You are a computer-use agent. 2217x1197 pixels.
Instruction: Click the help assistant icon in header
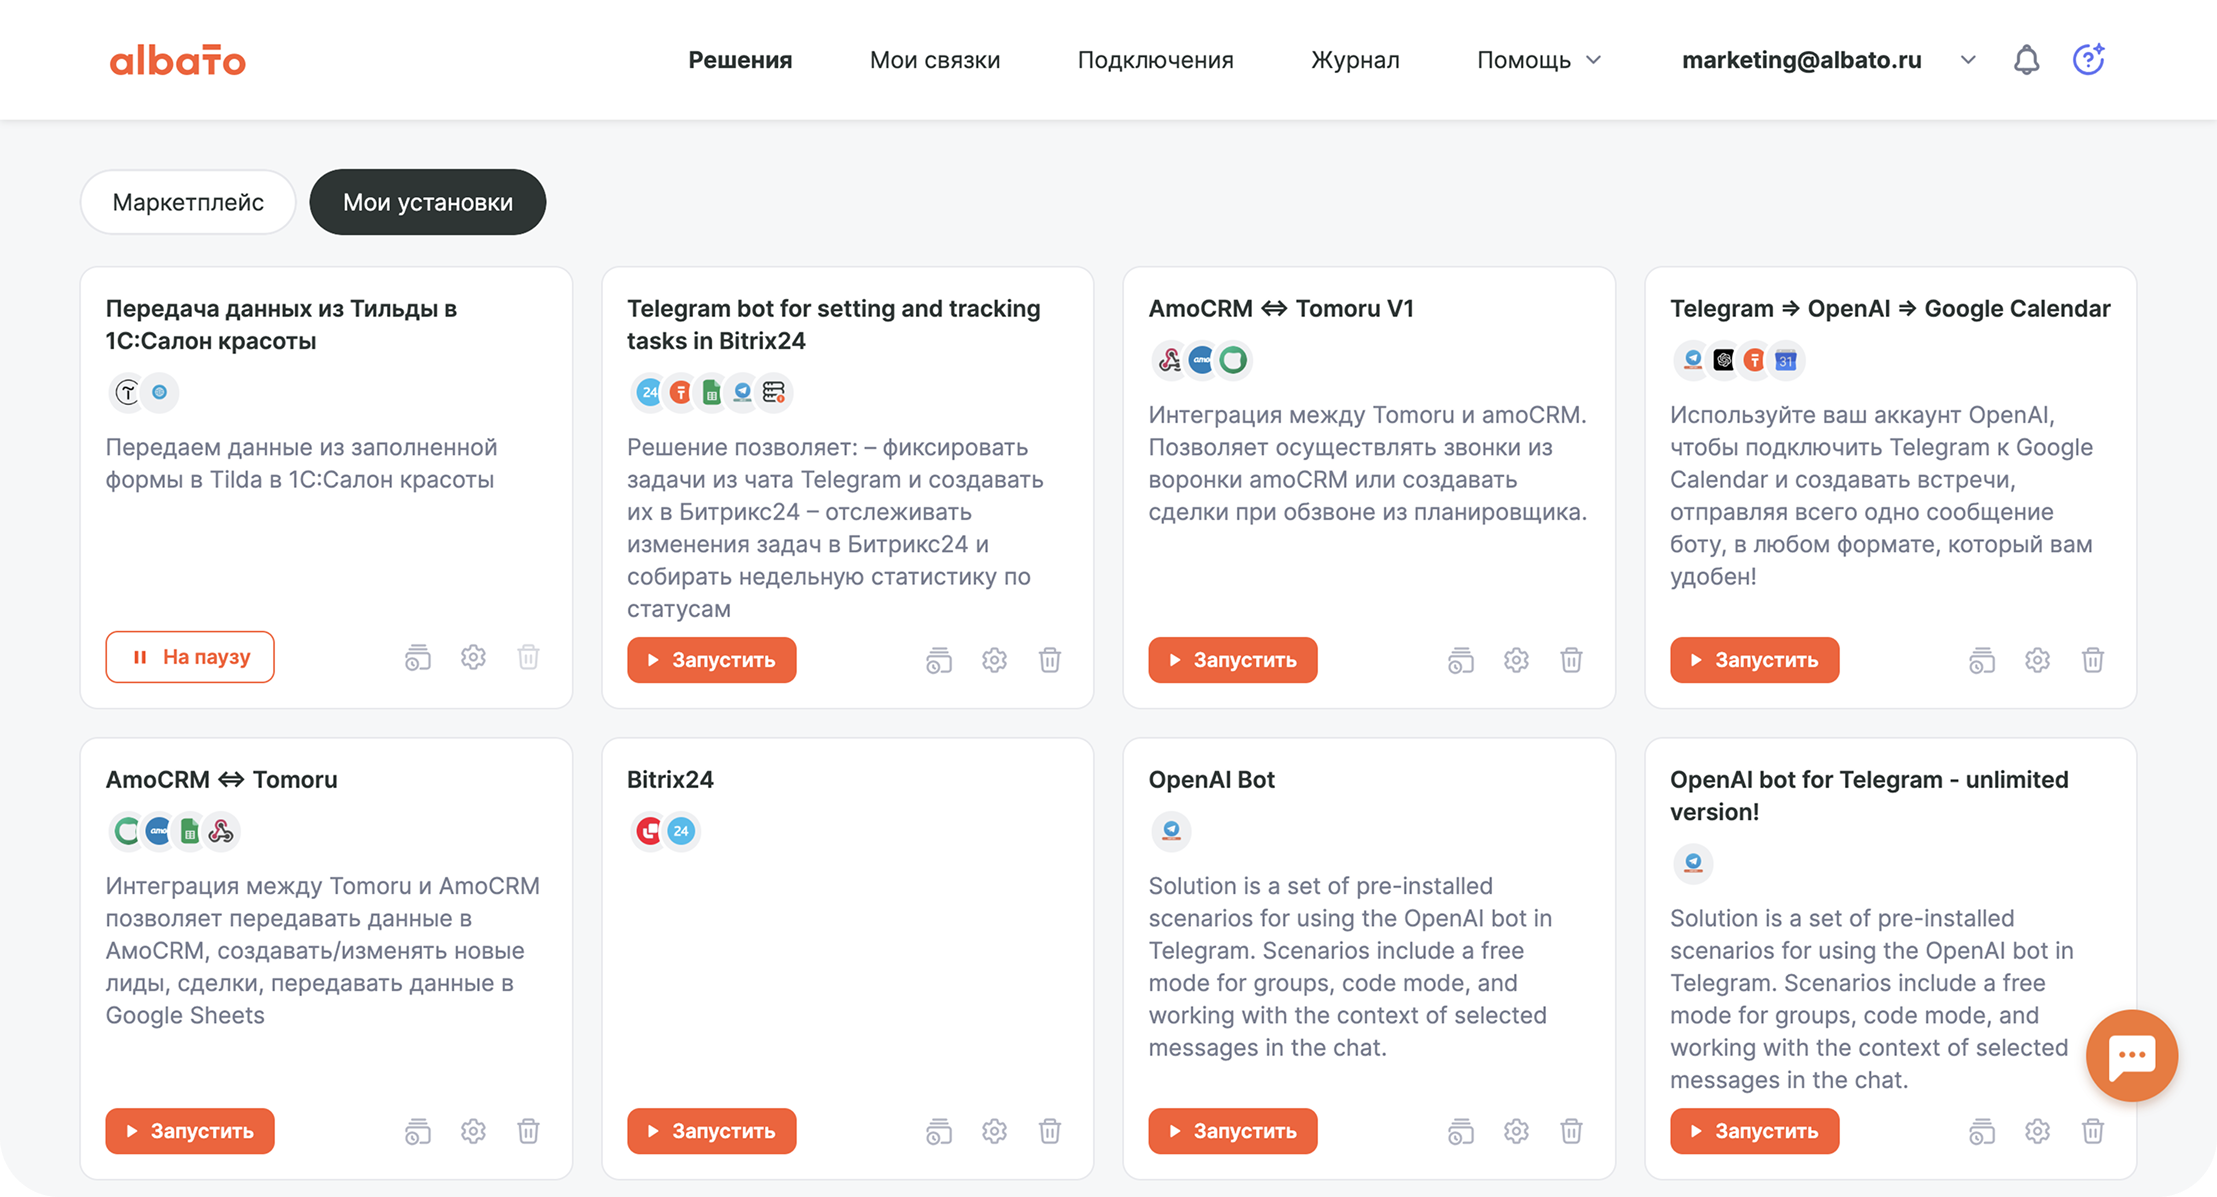(x=2088, y=60)
